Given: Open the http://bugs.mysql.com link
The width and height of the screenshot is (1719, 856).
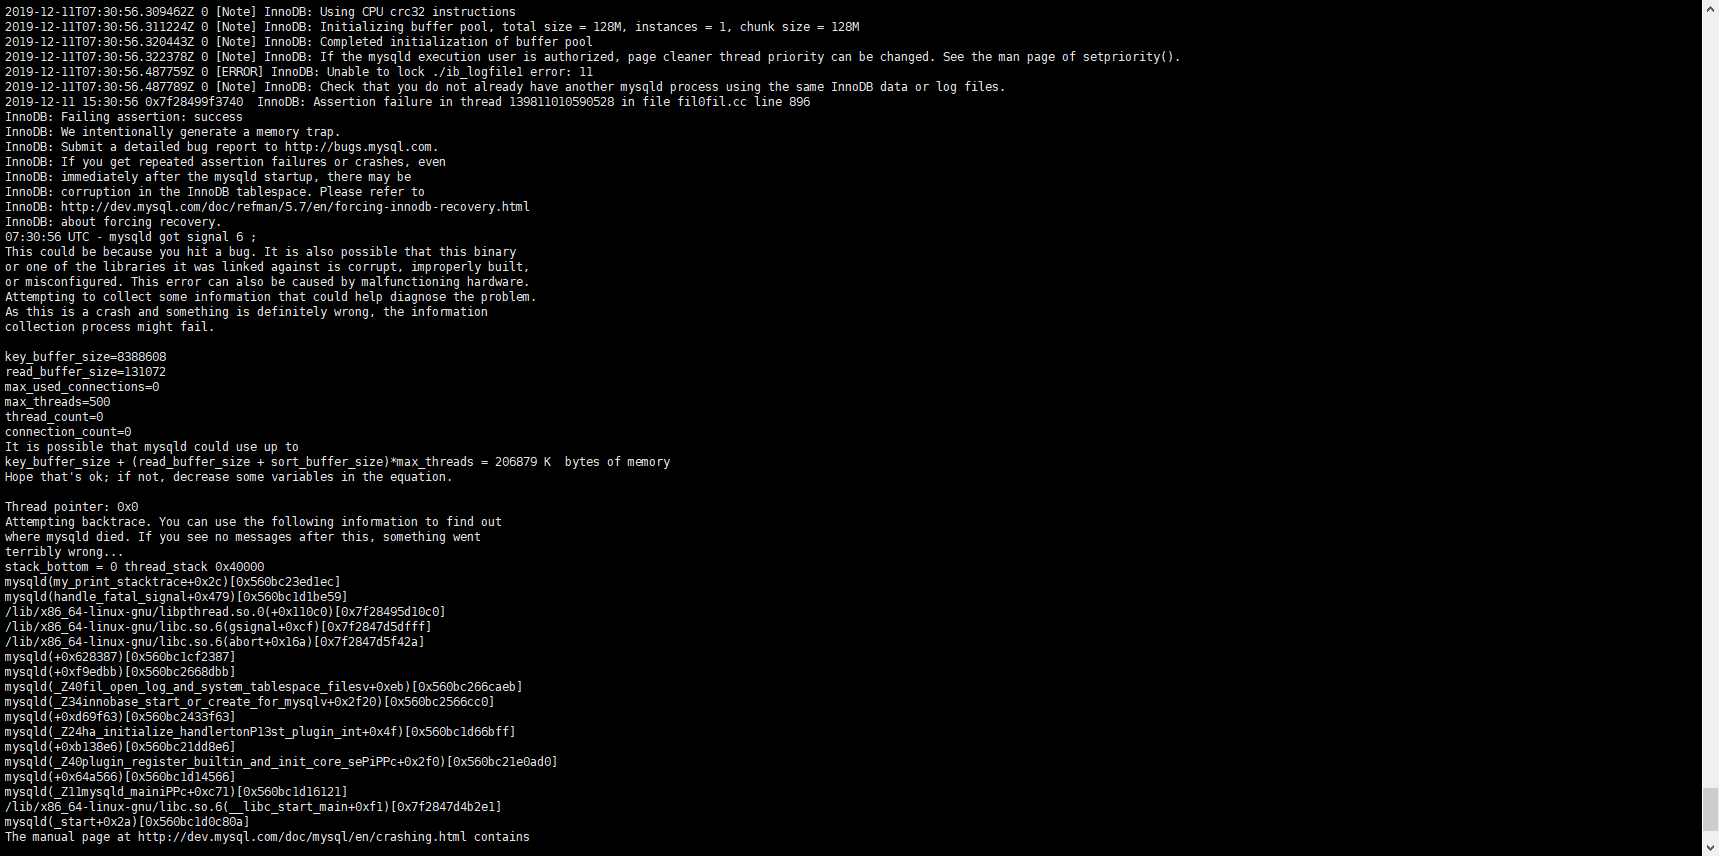Looking at the screenshot, I should (358, 147).
